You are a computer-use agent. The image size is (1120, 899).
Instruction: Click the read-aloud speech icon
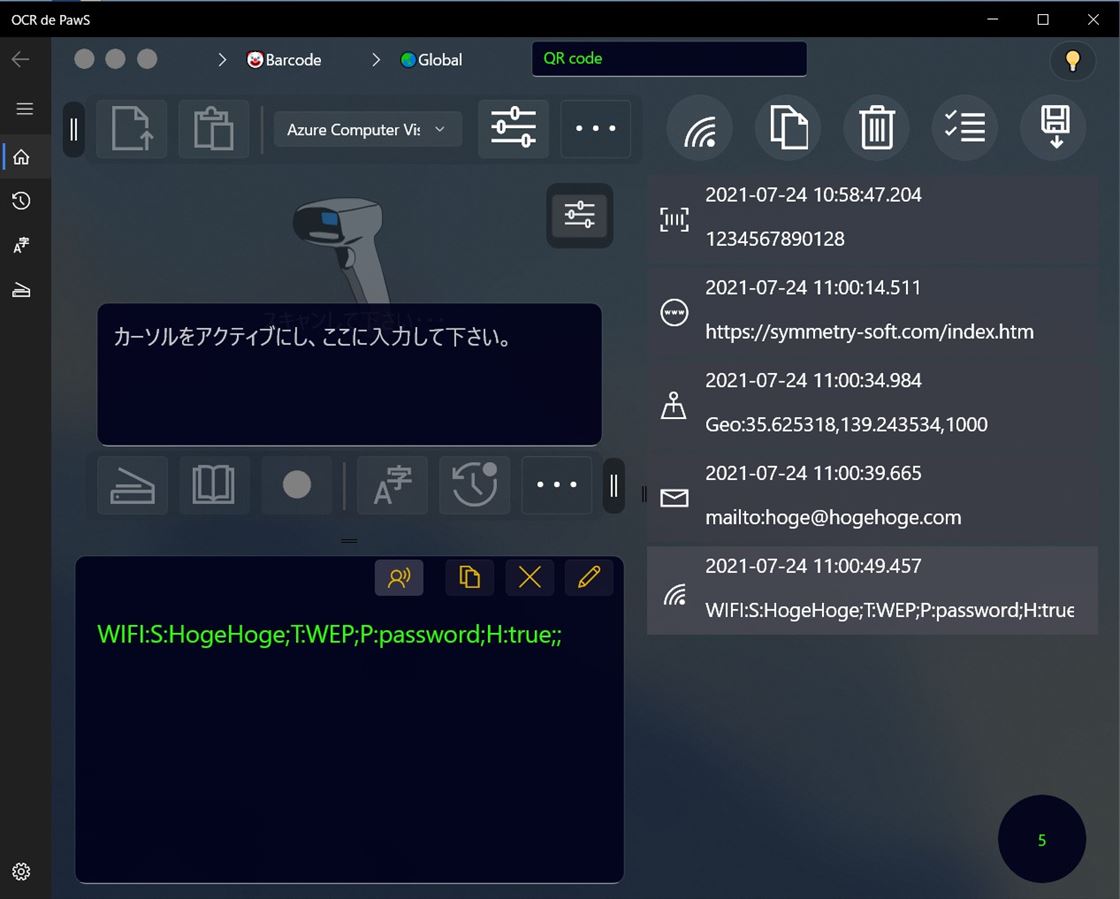click(399, 577)
